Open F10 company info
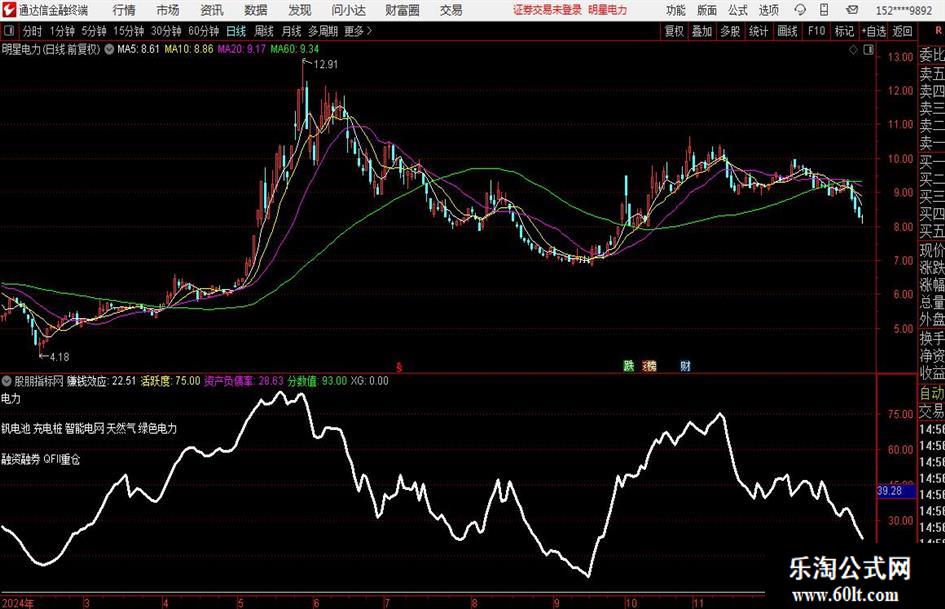 click(x=816, y=31)
